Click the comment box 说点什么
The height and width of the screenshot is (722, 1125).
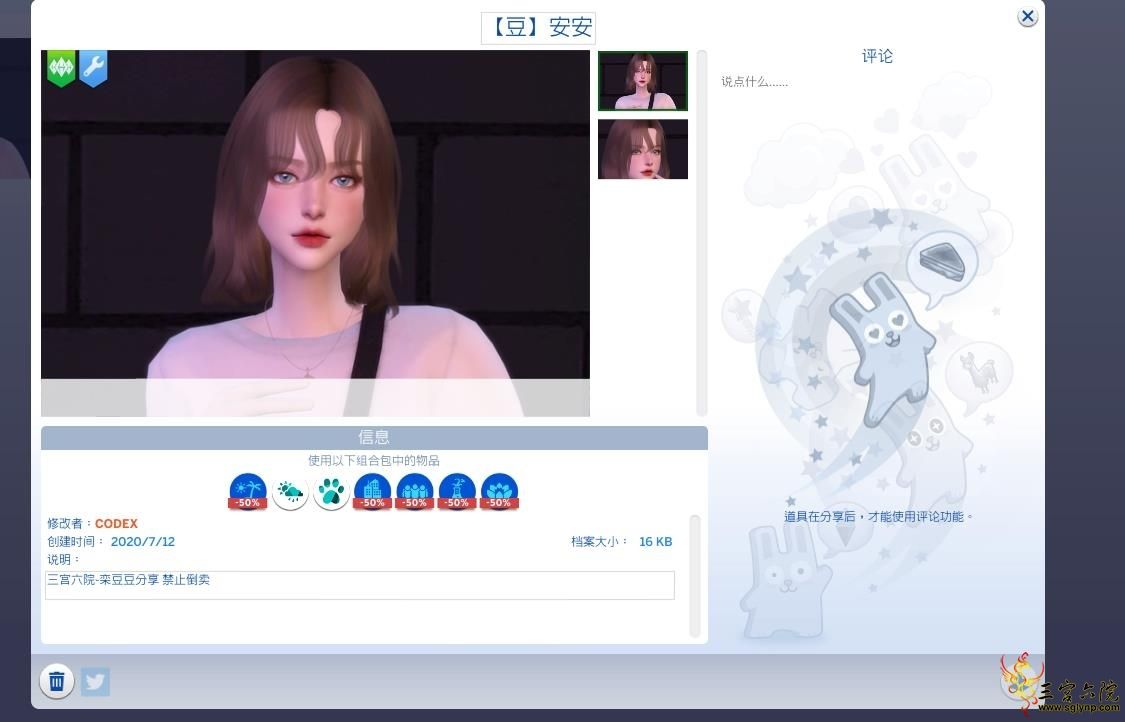point(755,82)
